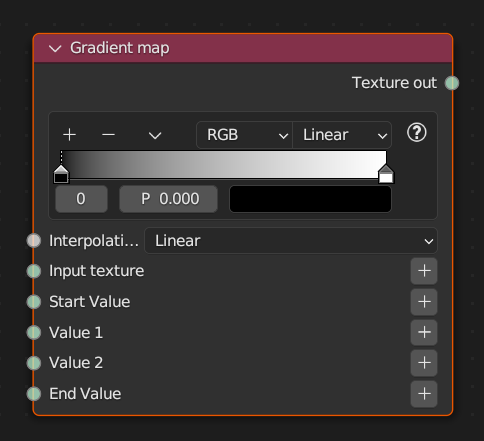
Task: Click the Interpolation input socket
Action: [34, 241]
